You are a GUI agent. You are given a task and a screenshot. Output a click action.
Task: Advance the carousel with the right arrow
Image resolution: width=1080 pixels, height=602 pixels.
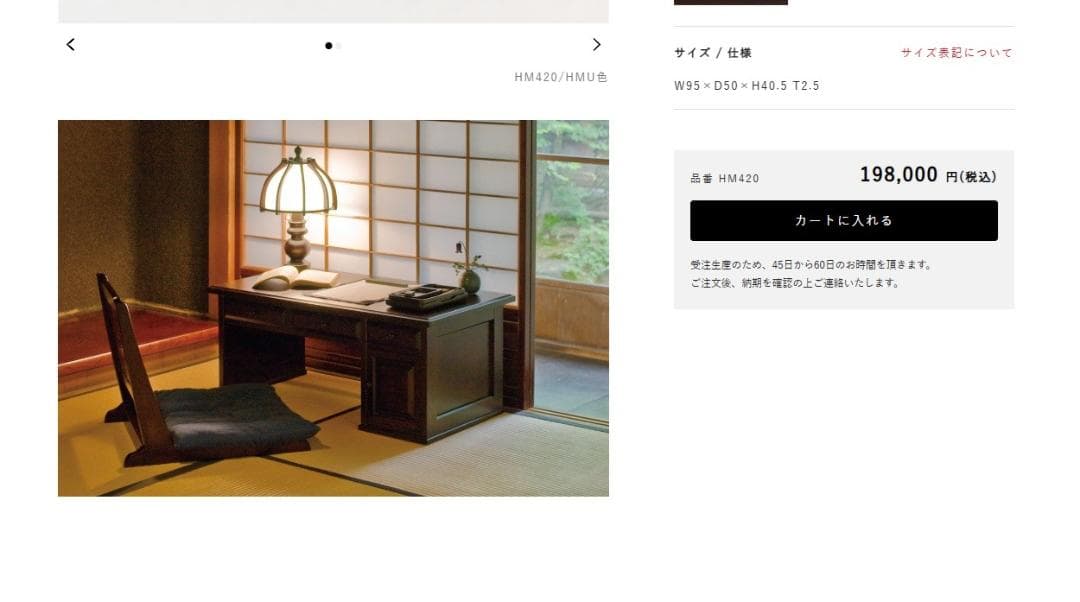pos(596,45)
